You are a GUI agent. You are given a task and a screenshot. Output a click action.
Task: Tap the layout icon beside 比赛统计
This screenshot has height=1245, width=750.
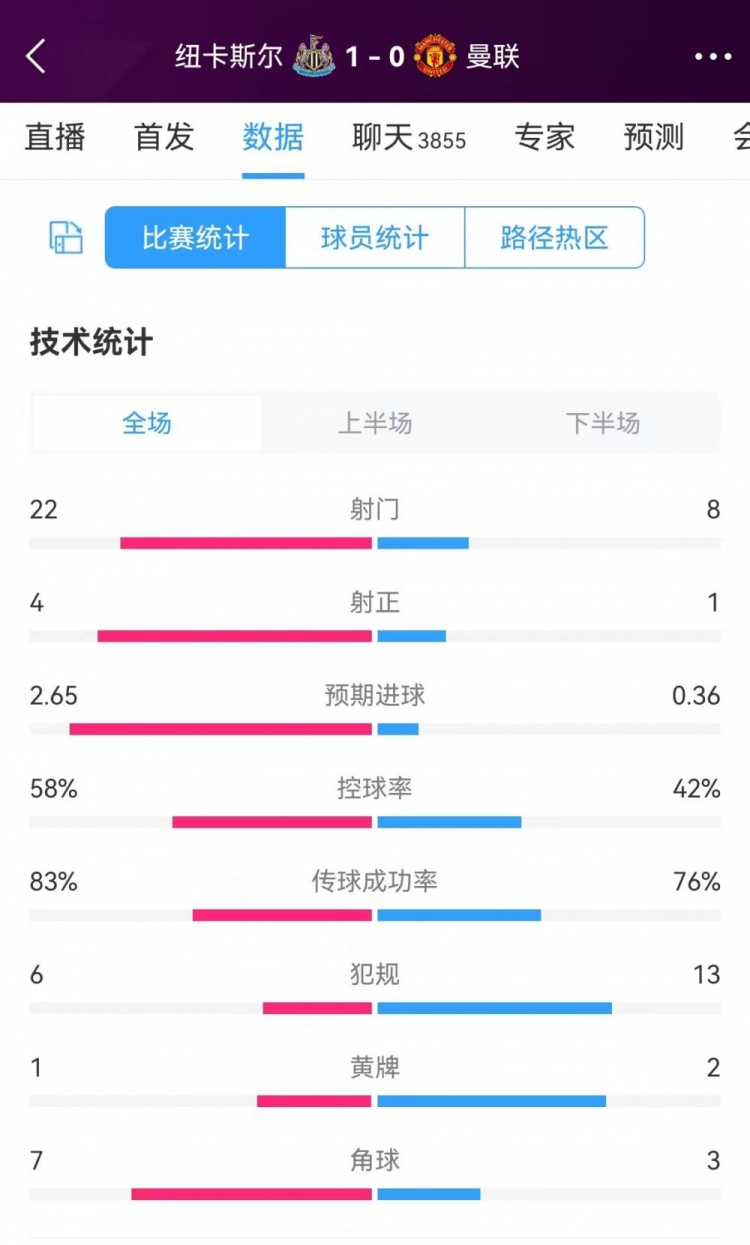coord(66,238)
